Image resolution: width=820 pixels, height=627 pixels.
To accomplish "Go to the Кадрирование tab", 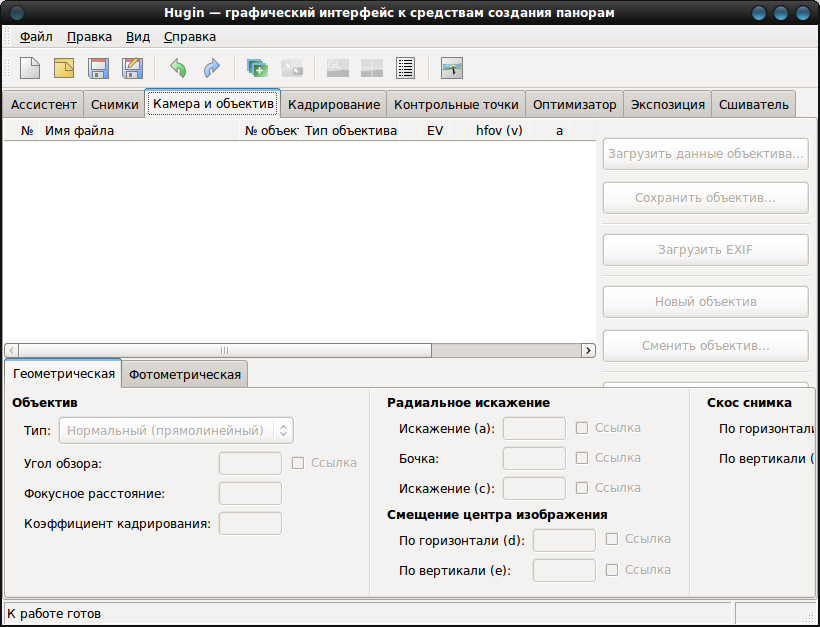I will [x=334, y=105].
